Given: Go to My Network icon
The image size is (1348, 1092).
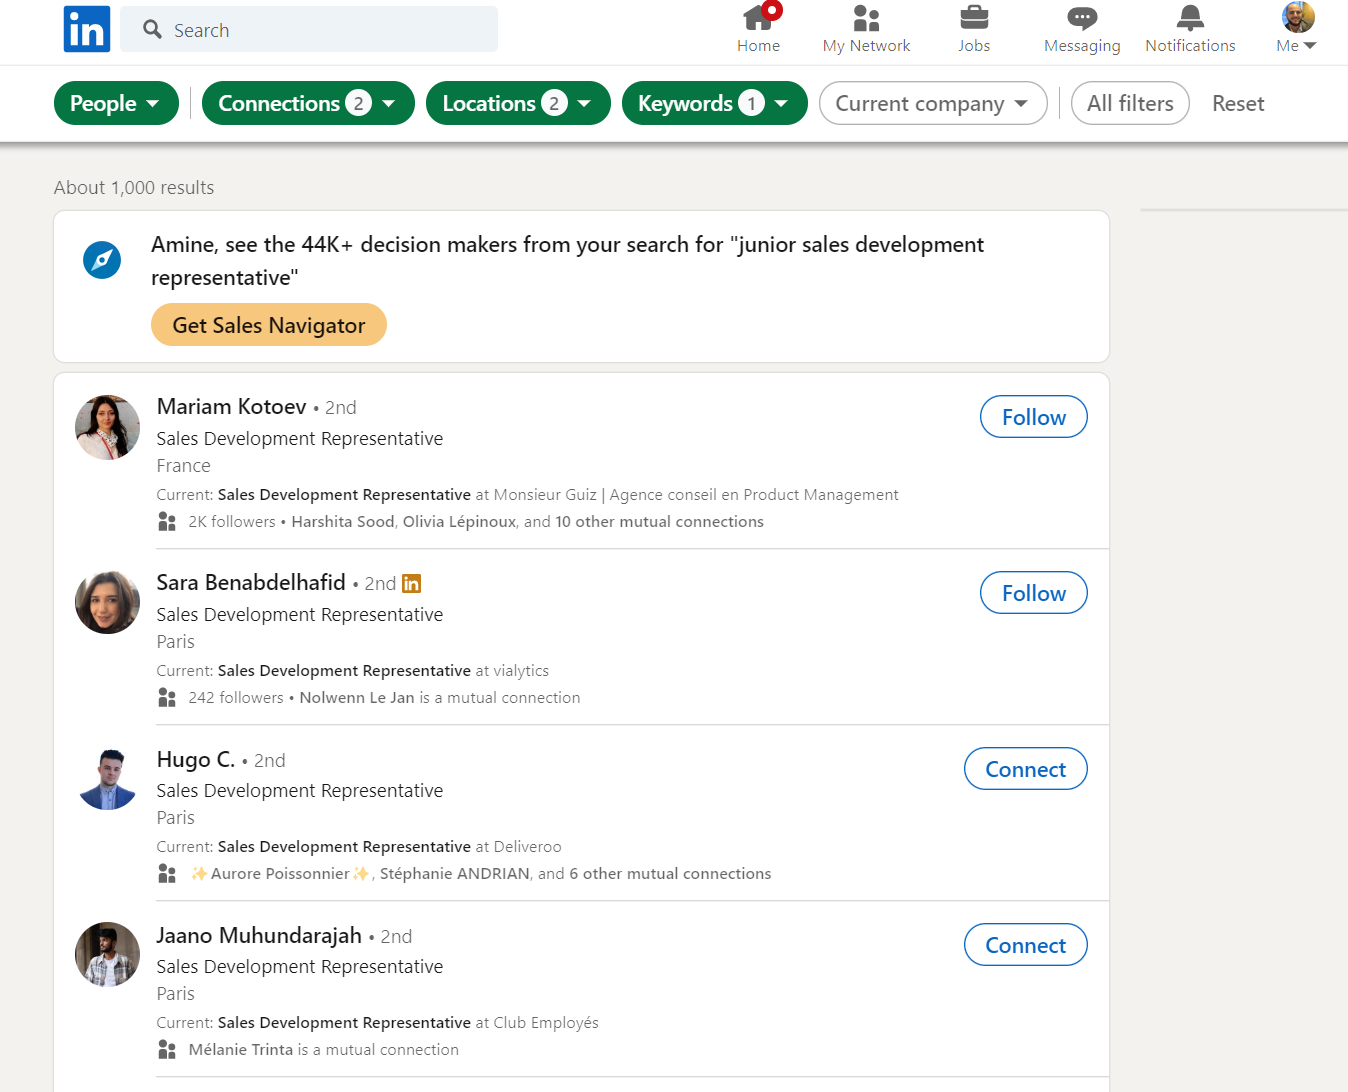Looking at the screenshot, I should point(866,18).
